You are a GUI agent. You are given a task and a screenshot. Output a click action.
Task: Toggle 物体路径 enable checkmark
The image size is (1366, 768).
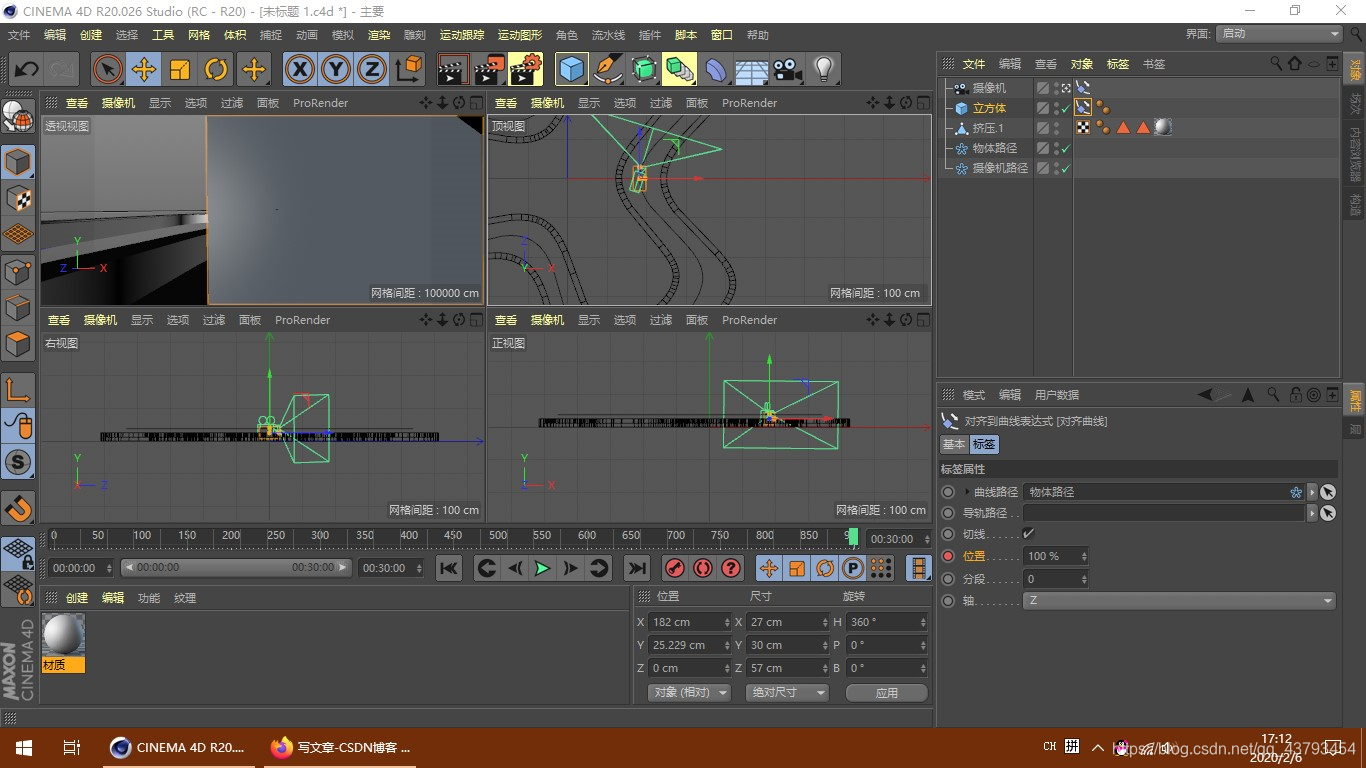click(1066, 148)
